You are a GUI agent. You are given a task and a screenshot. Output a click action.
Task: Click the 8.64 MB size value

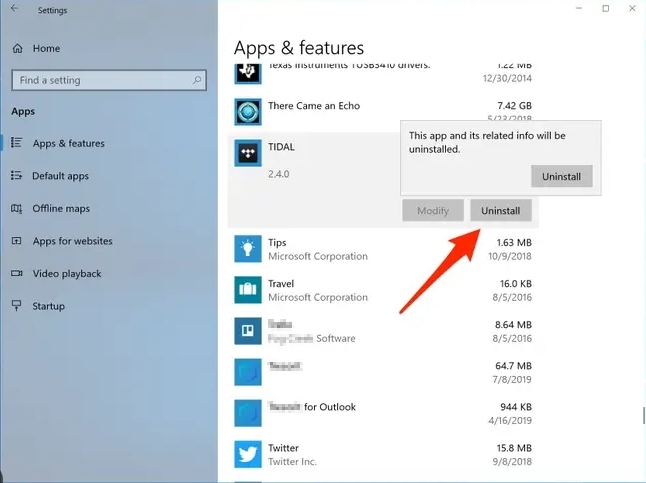[x=513, y=325]
